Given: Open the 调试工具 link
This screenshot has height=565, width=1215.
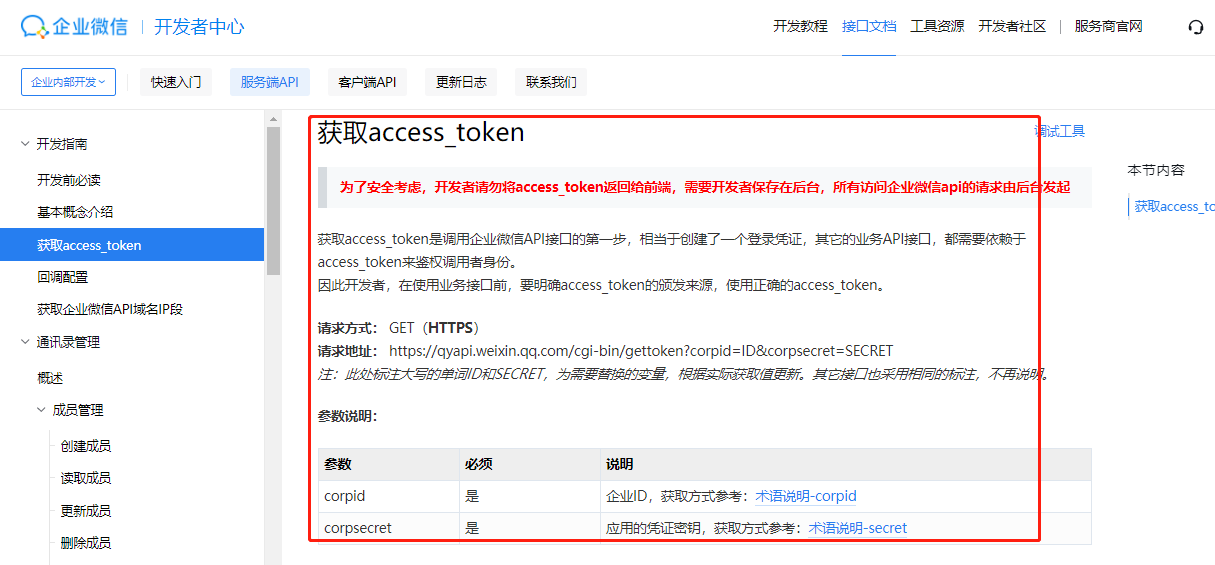Looking at the screenshot, I should (x=1059, y=131).
